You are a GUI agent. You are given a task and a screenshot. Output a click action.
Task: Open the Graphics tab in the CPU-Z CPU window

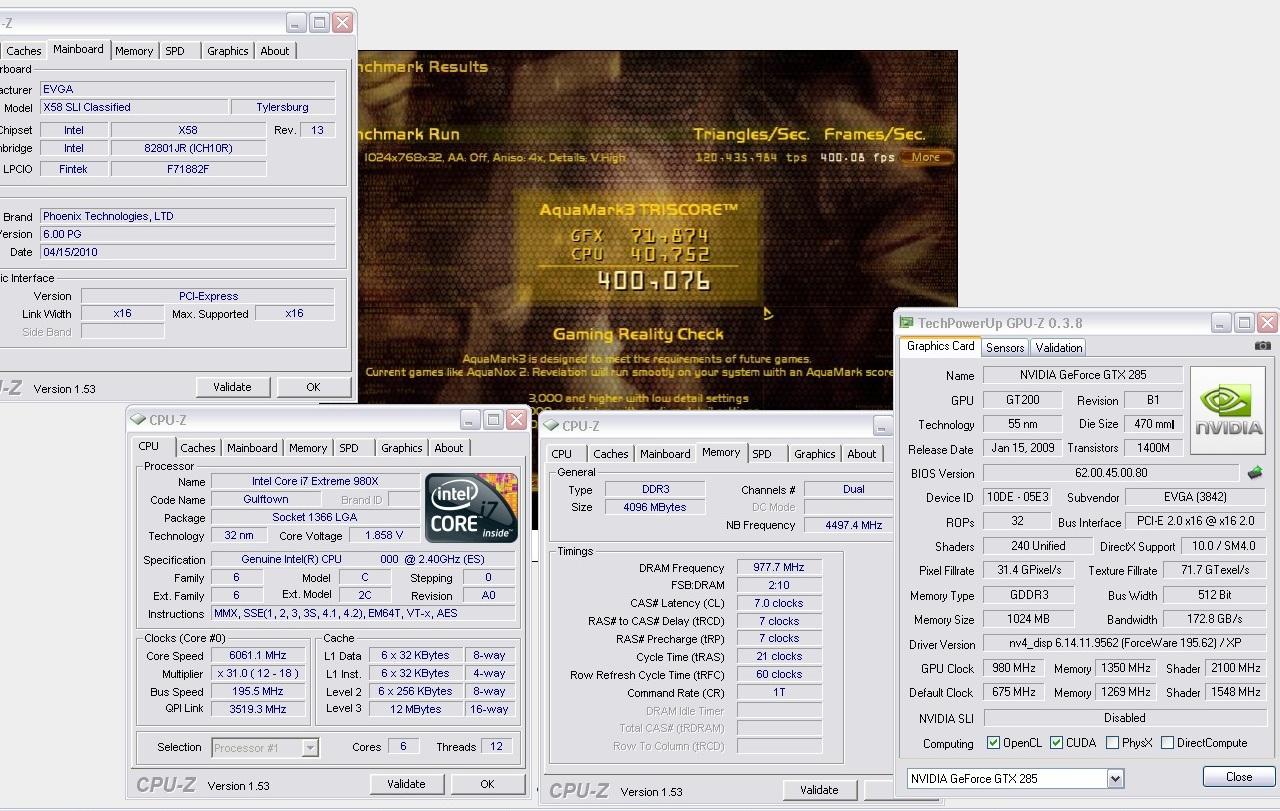pos(401,448)
